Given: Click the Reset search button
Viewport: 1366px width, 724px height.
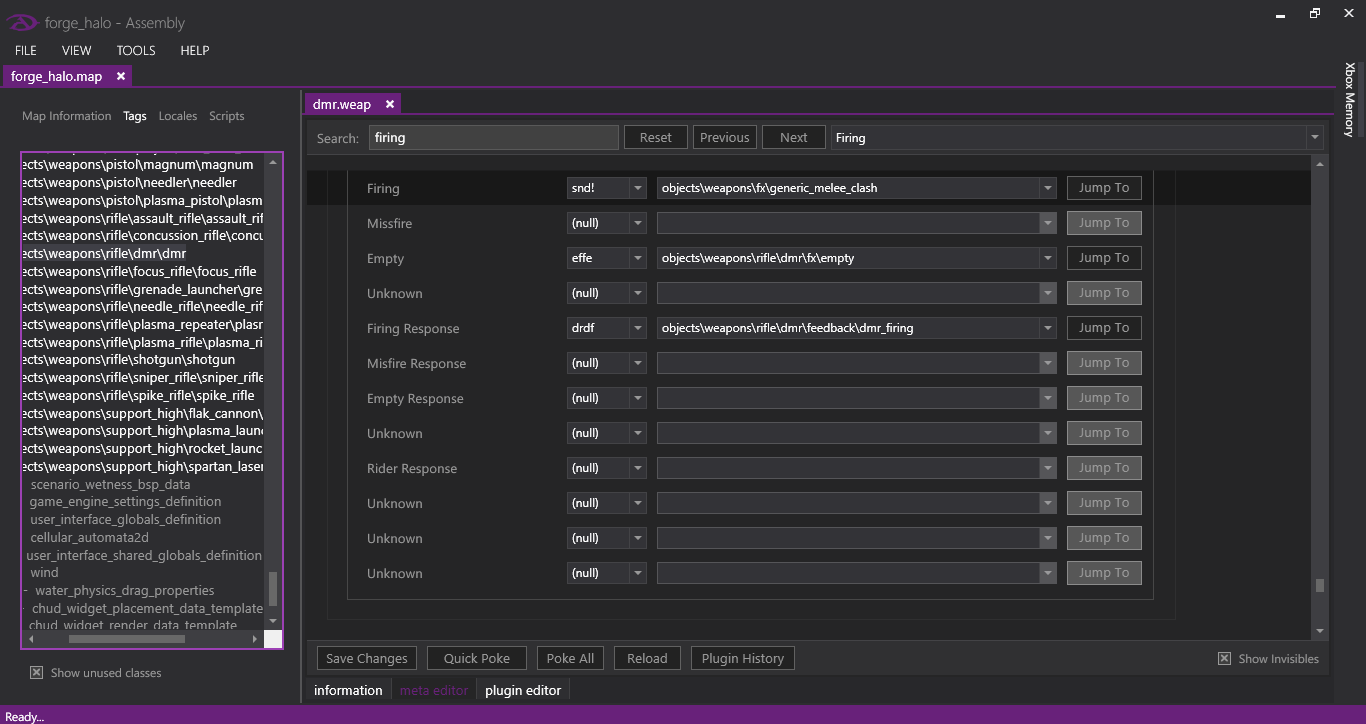Looking at the screenshot, I should [x=656, y=138].
